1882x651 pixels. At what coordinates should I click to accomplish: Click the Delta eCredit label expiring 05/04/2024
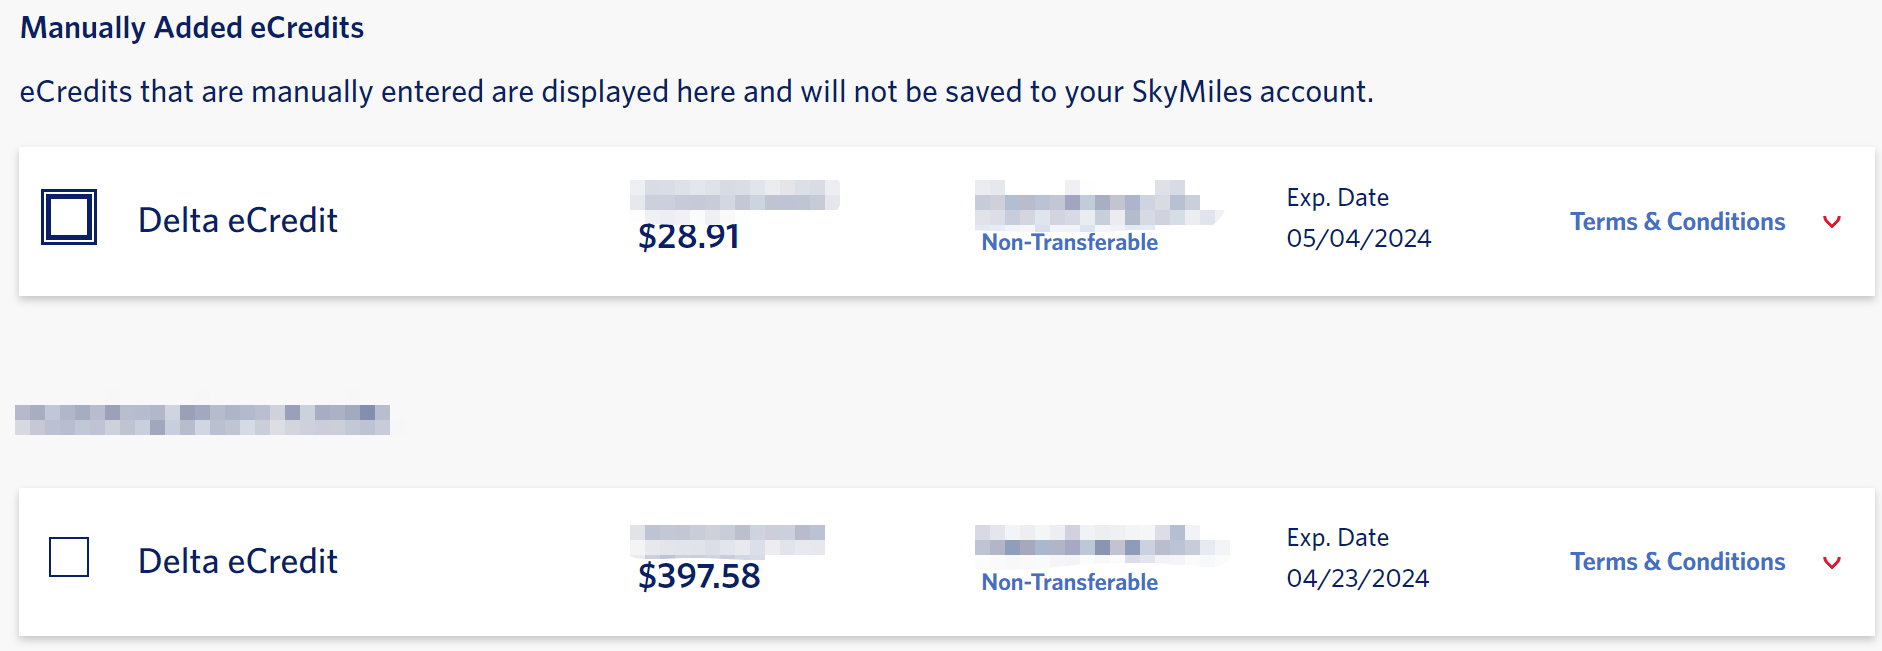238,220
